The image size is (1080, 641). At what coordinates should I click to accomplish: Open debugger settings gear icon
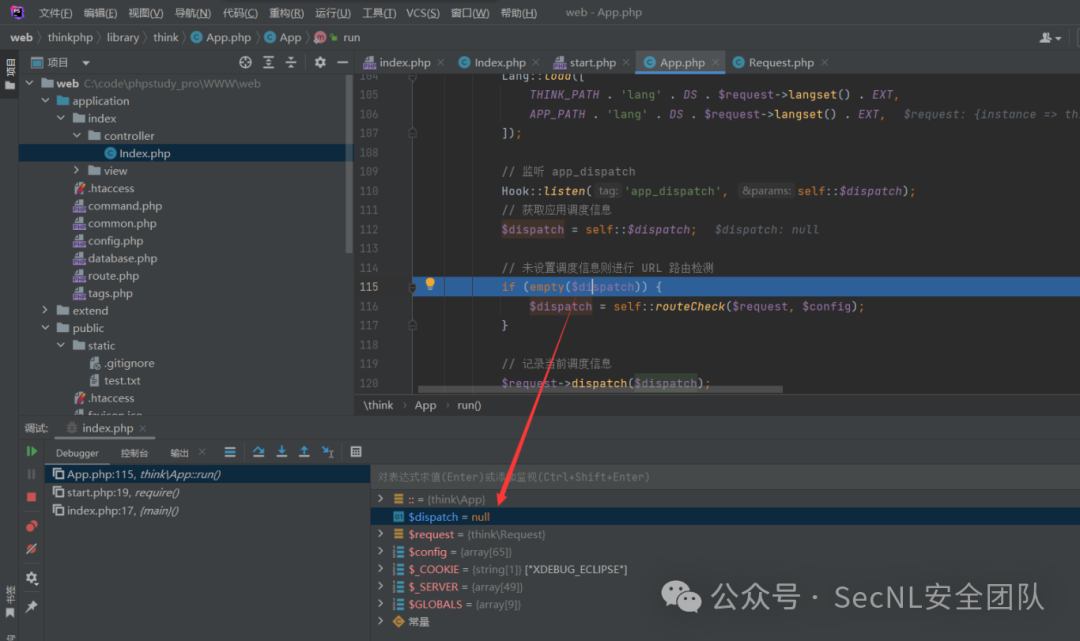(32, 578)
